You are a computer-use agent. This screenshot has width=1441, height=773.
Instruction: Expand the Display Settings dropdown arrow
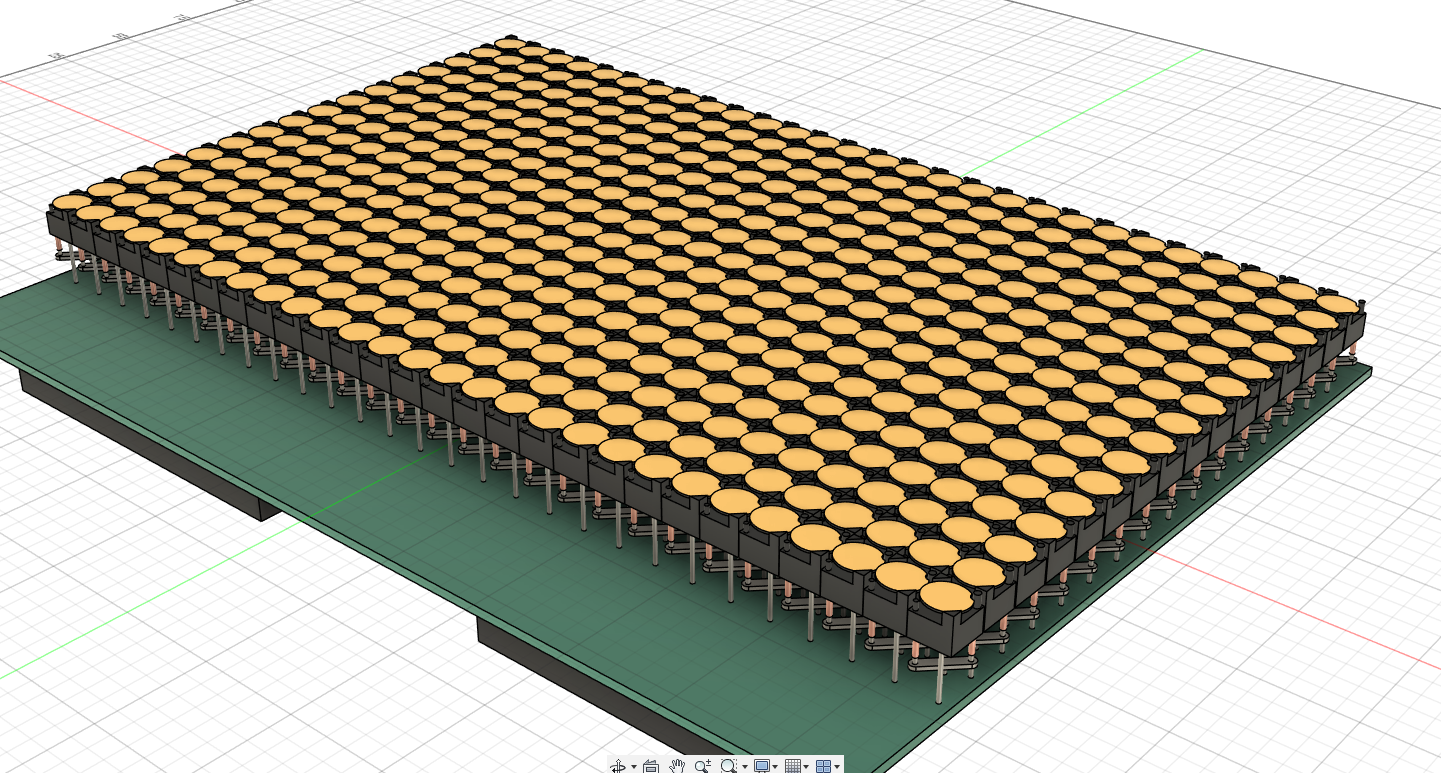coord(774,767)
